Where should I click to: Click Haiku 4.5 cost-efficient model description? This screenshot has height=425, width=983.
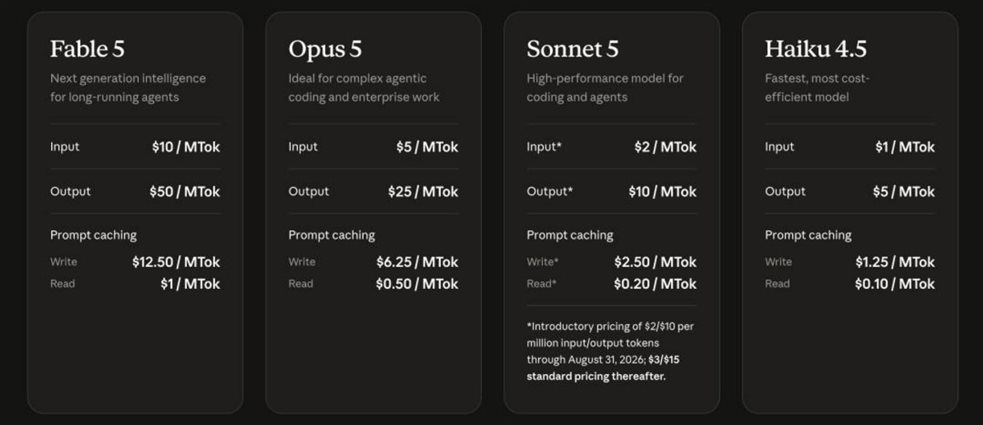tap(817, 88)
